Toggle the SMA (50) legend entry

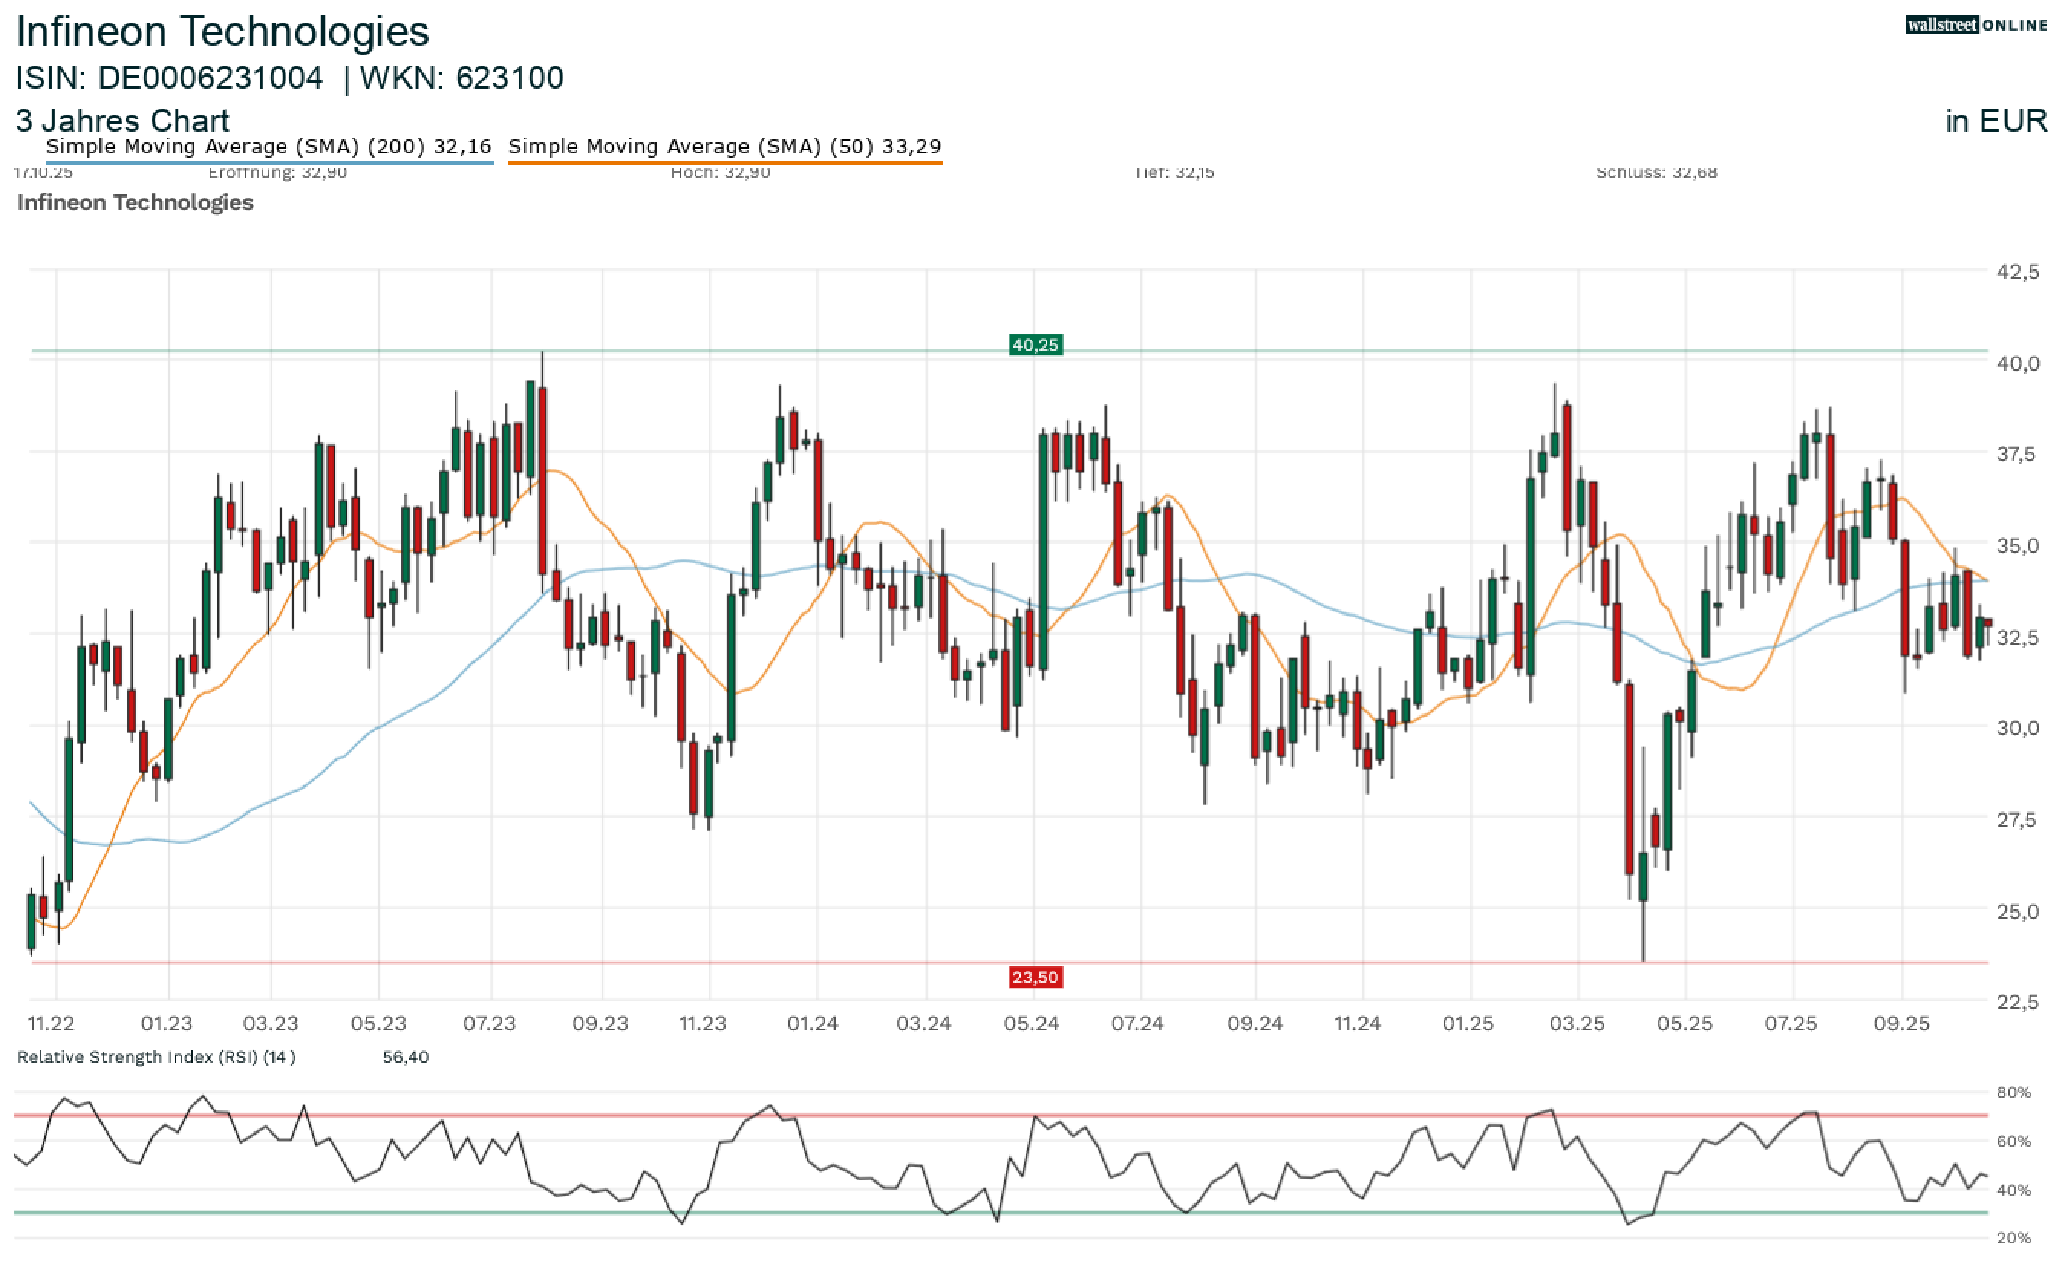724,146
